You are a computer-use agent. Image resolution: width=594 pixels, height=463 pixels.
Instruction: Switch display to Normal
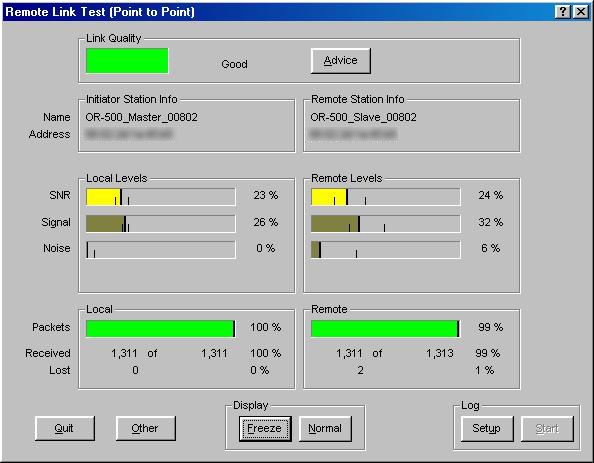click(325, 429)
